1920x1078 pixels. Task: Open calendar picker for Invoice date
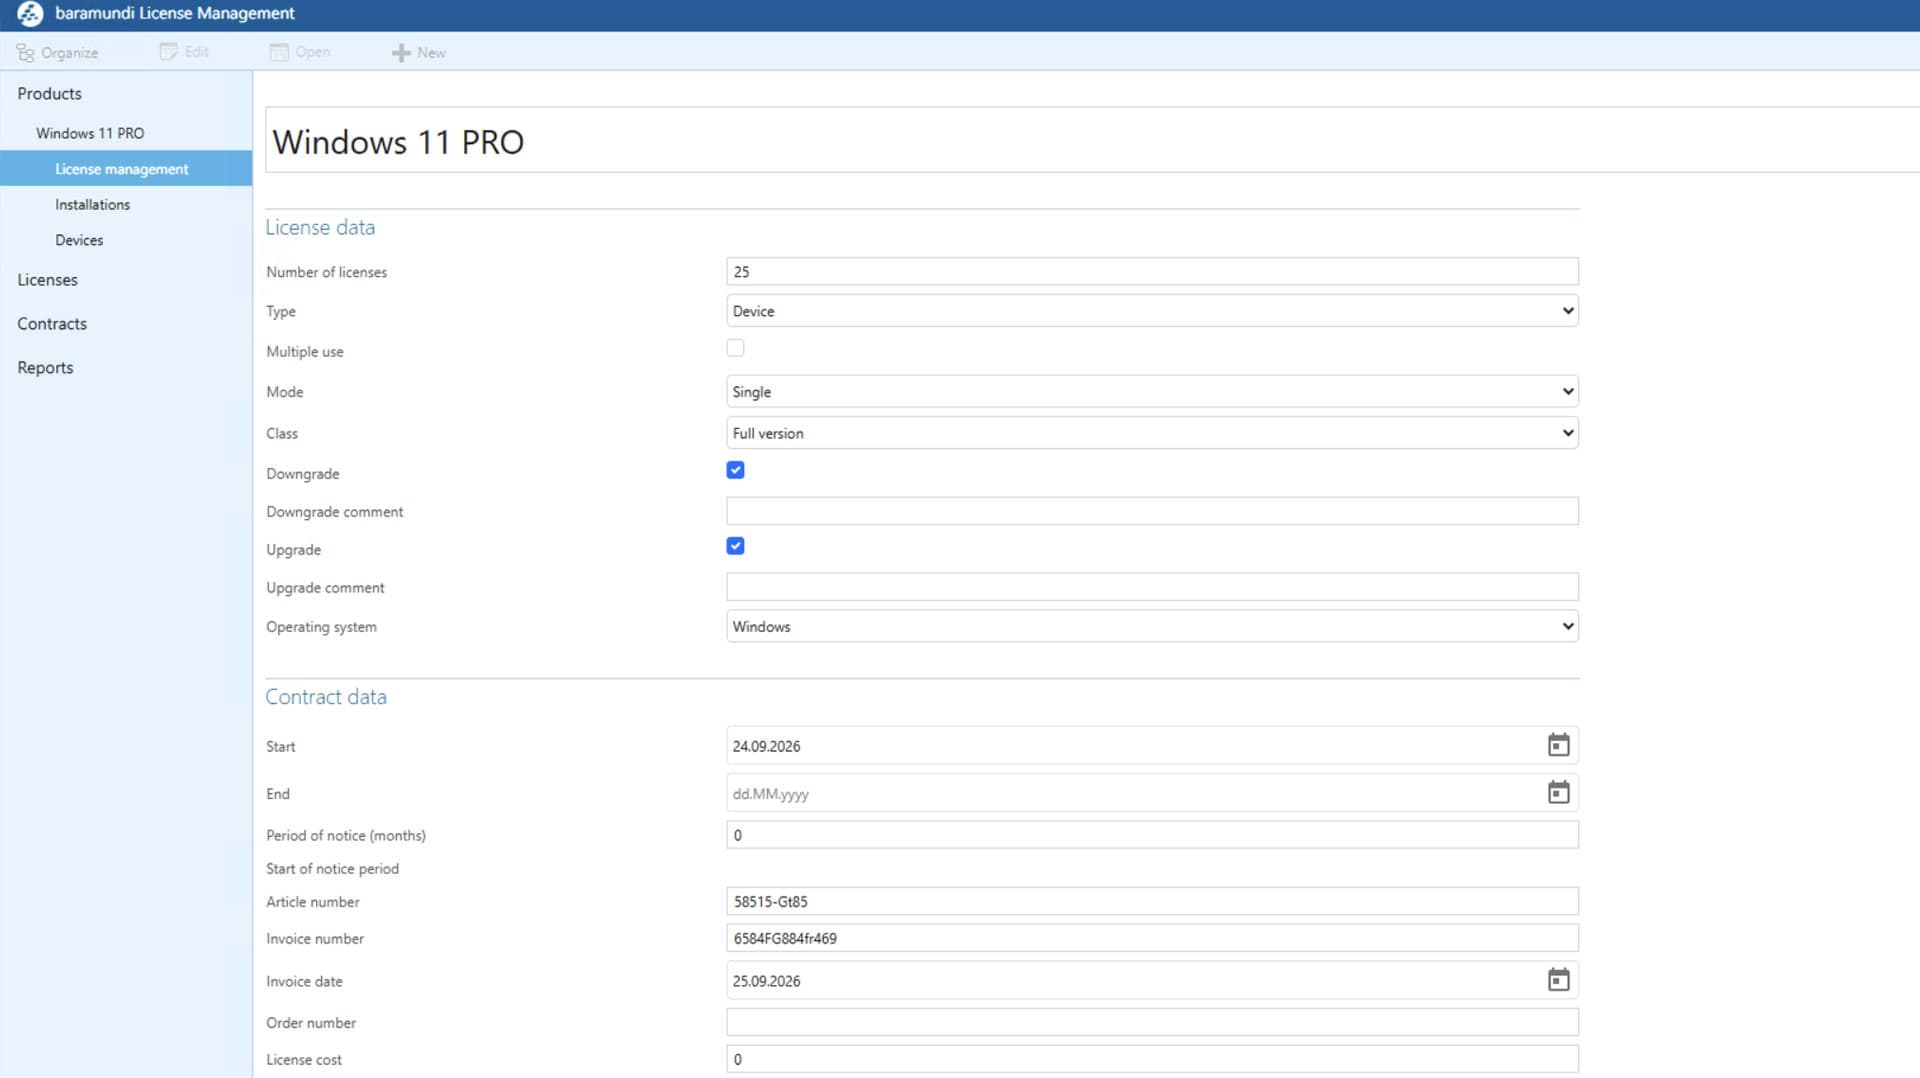click(x=1558, y=980)
